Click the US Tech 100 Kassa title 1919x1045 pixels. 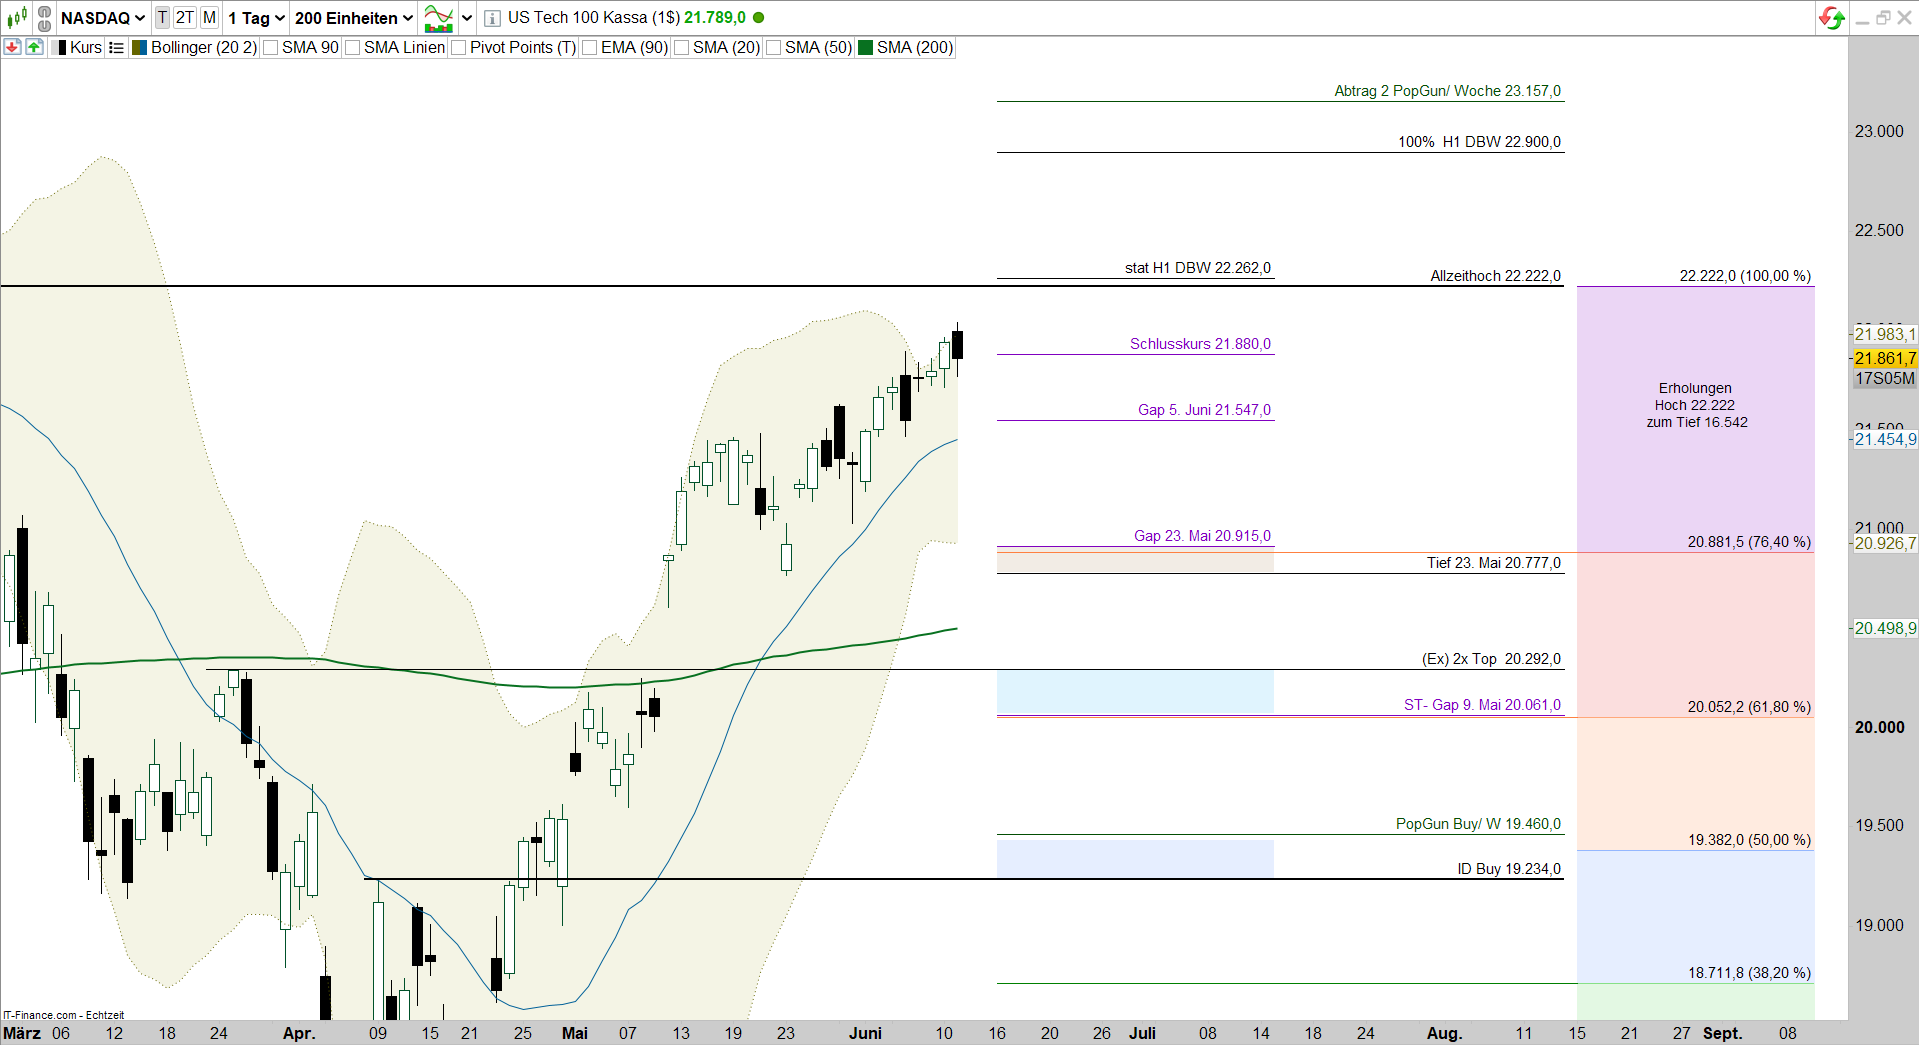point(593,18)
